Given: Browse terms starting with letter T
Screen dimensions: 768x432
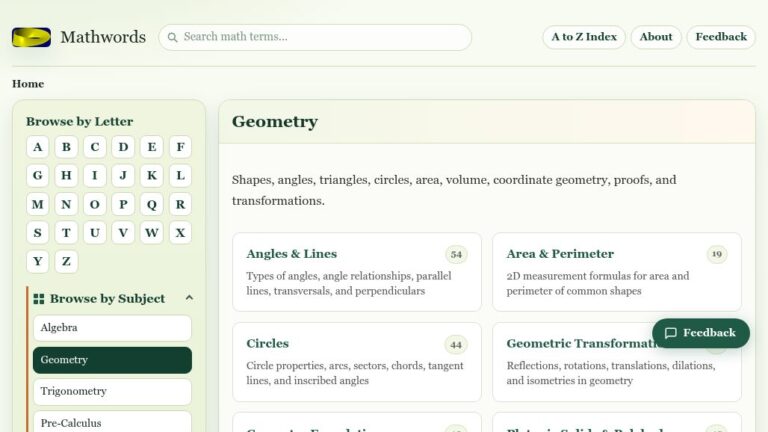Looking at the screenshot, I should 66,233.
